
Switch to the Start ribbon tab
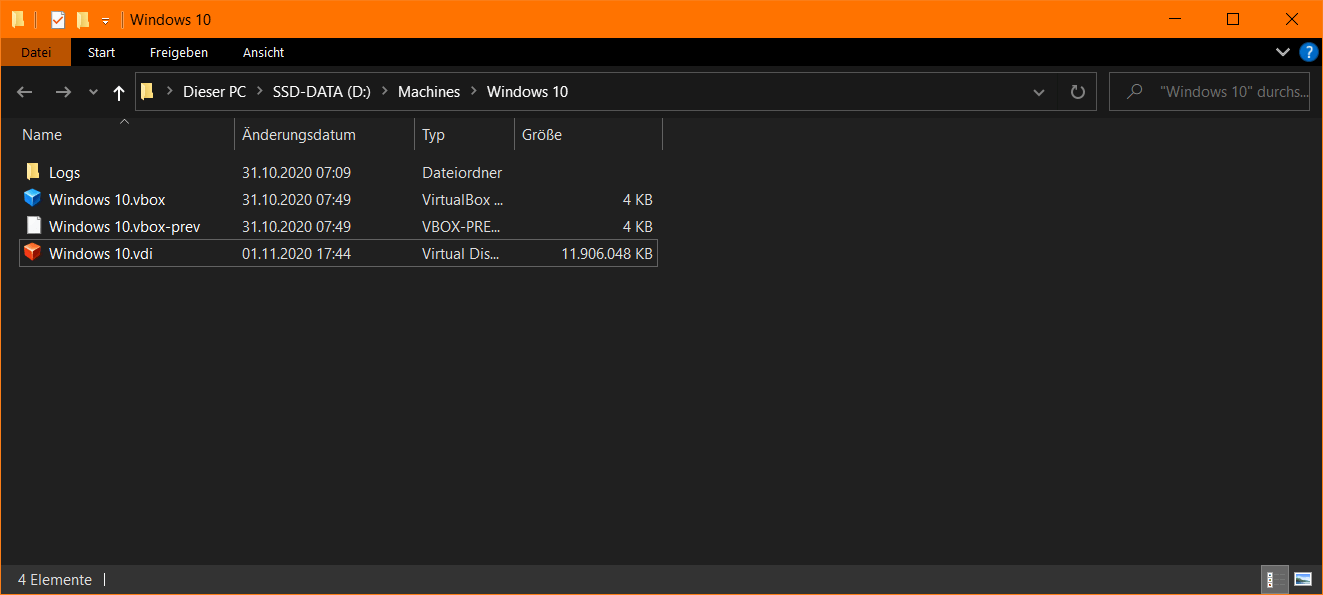101,52
